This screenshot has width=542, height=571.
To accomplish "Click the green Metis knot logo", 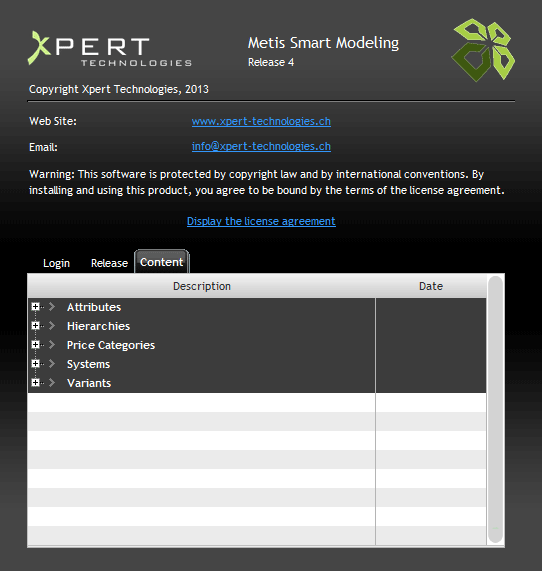I will pos(483,50).
